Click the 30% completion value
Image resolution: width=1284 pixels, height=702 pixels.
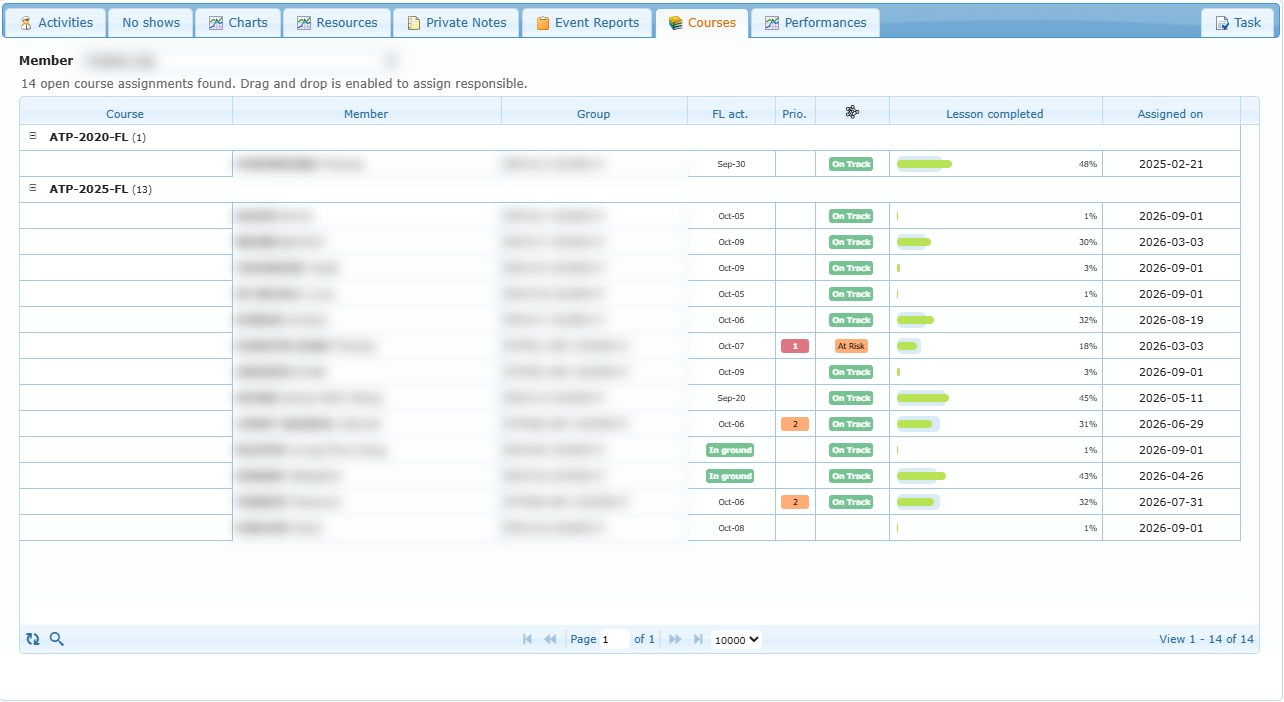(1087, 242)
